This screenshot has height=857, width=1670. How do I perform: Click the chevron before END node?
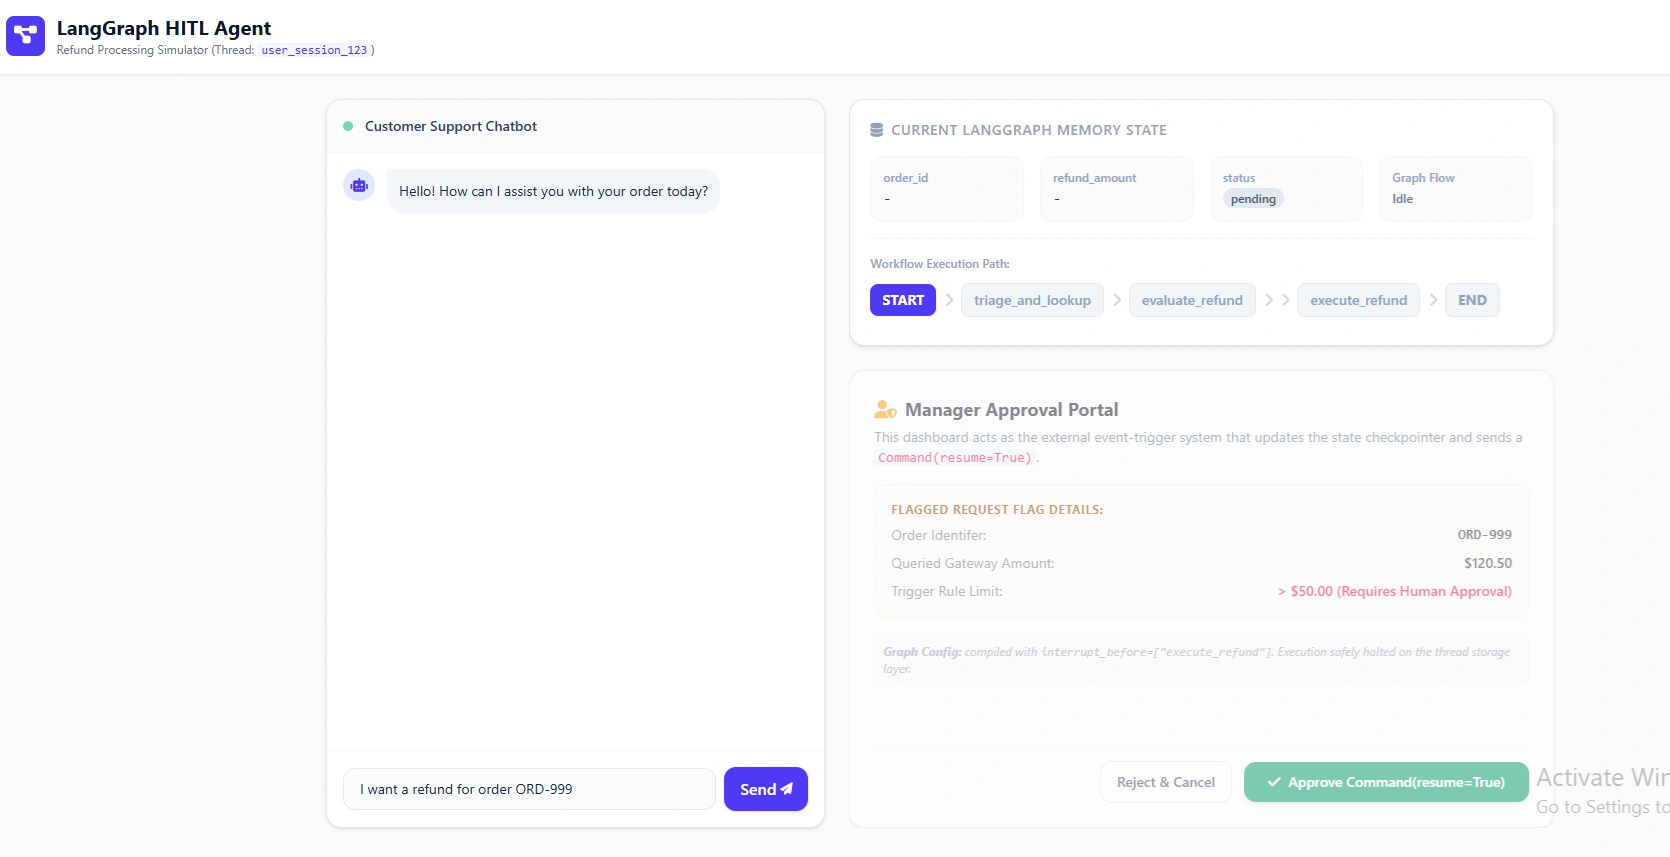tap(1433, 300)
